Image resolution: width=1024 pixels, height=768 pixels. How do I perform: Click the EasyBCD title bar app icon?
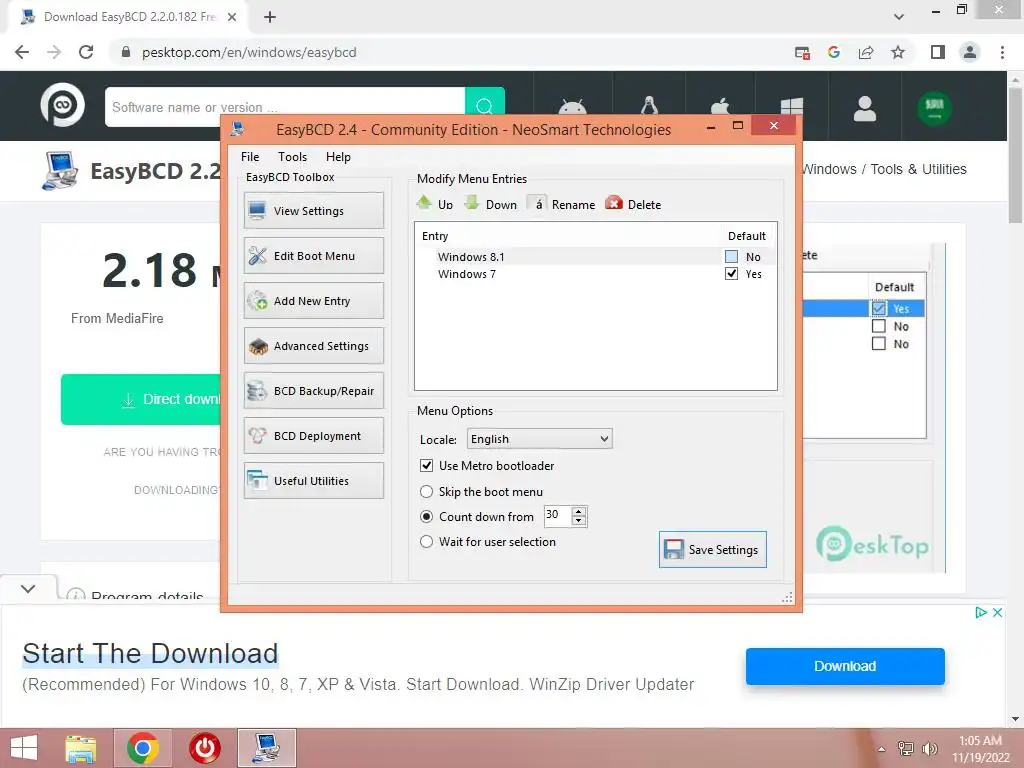(x=238, y=129)
